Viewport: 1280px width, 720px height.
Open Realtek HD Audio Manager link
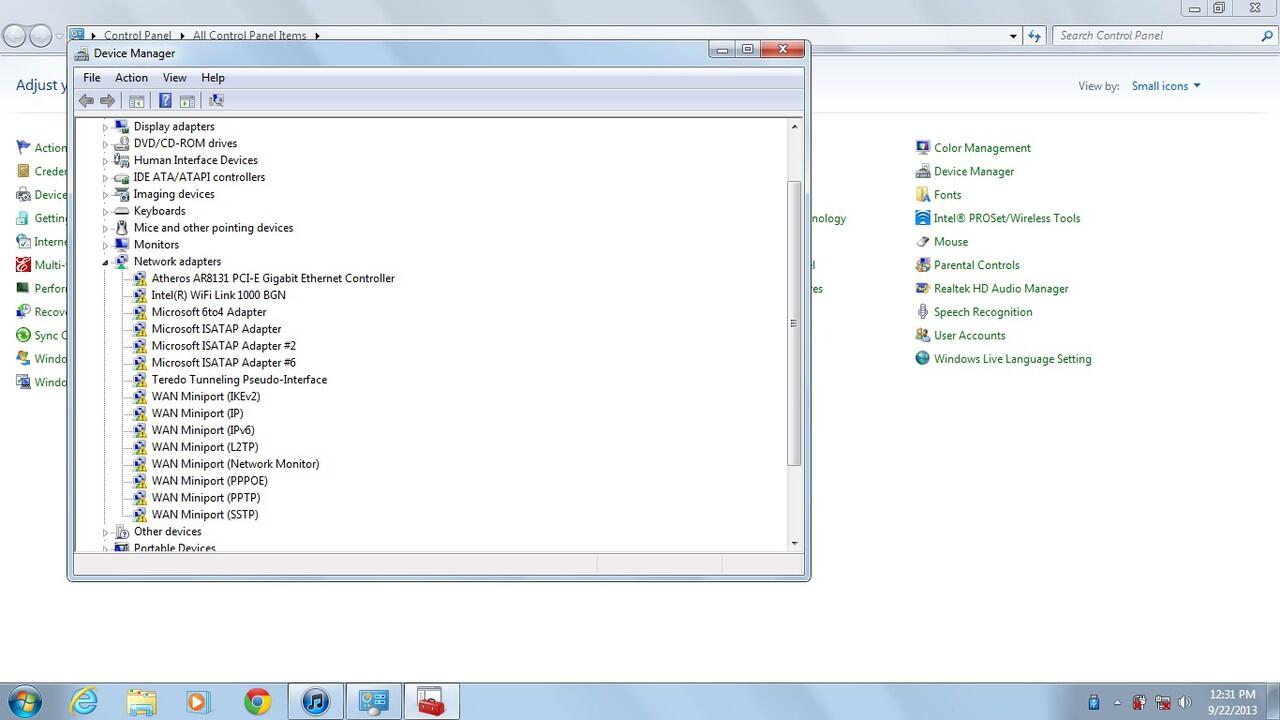pyautogui.click(x=1001, y=288)
